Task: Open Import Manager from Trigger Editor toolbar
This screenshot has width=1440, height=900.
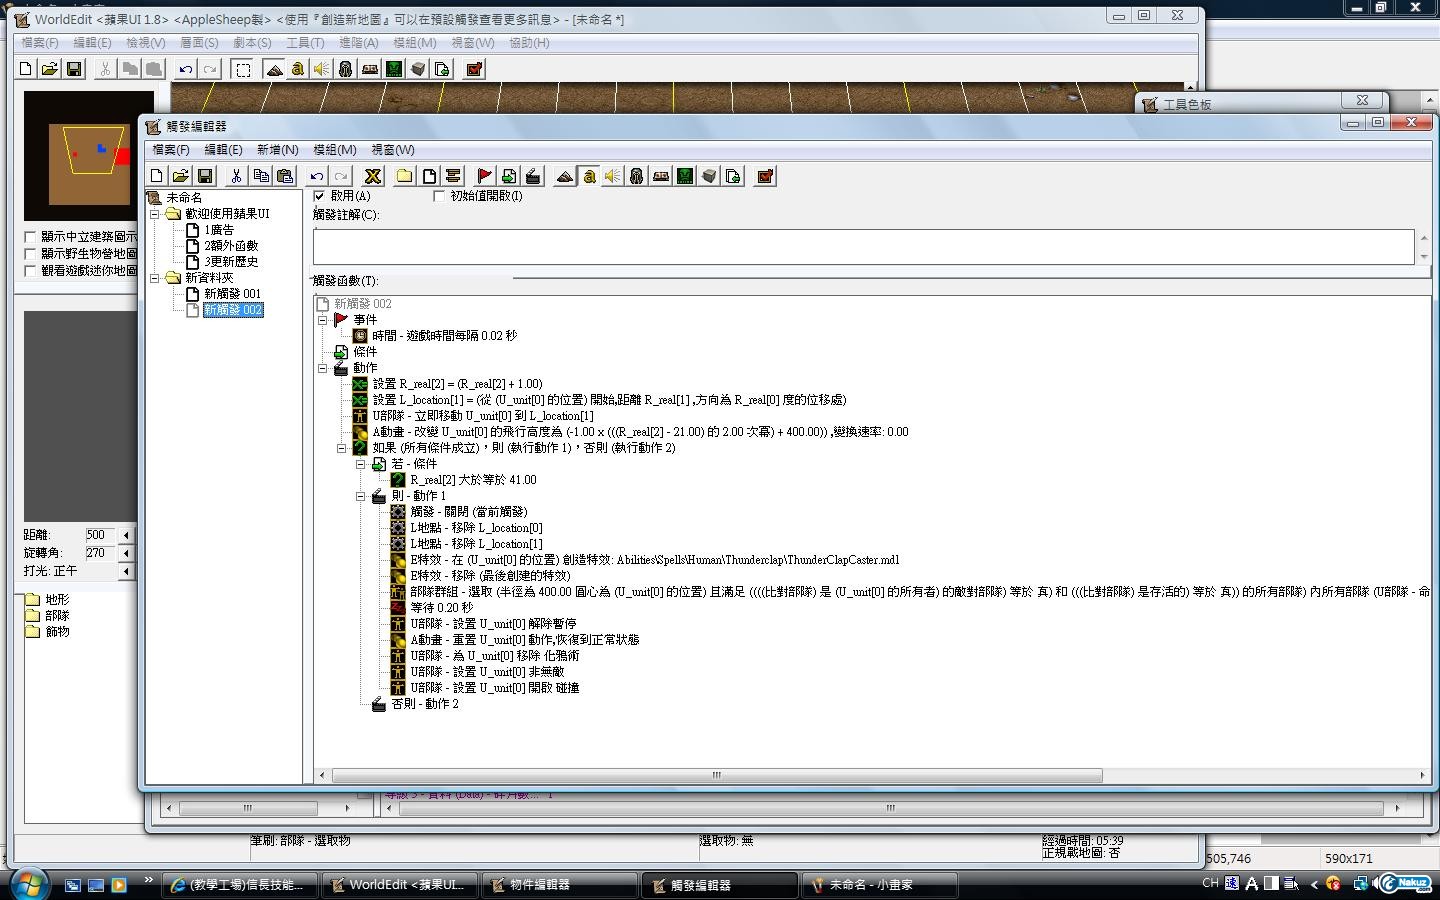Action: [733, 176]
